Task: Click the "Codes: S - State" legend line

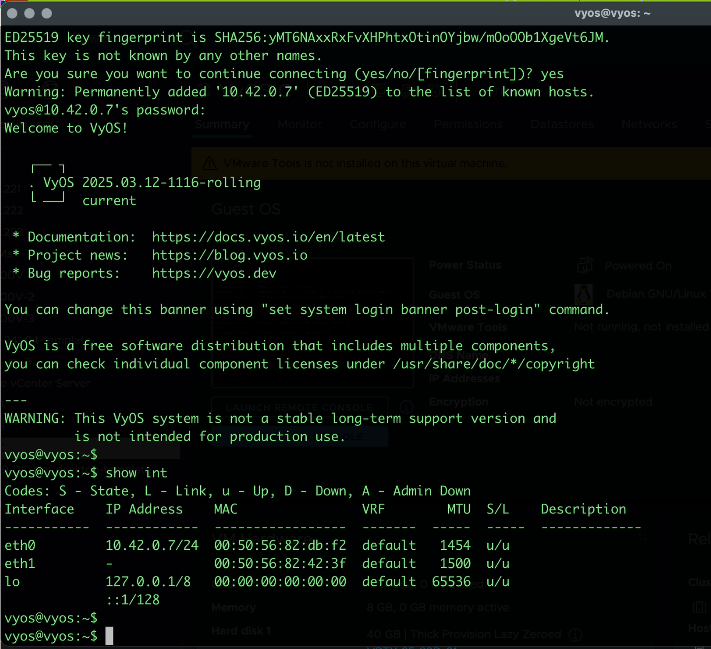Action: point(238,491)
